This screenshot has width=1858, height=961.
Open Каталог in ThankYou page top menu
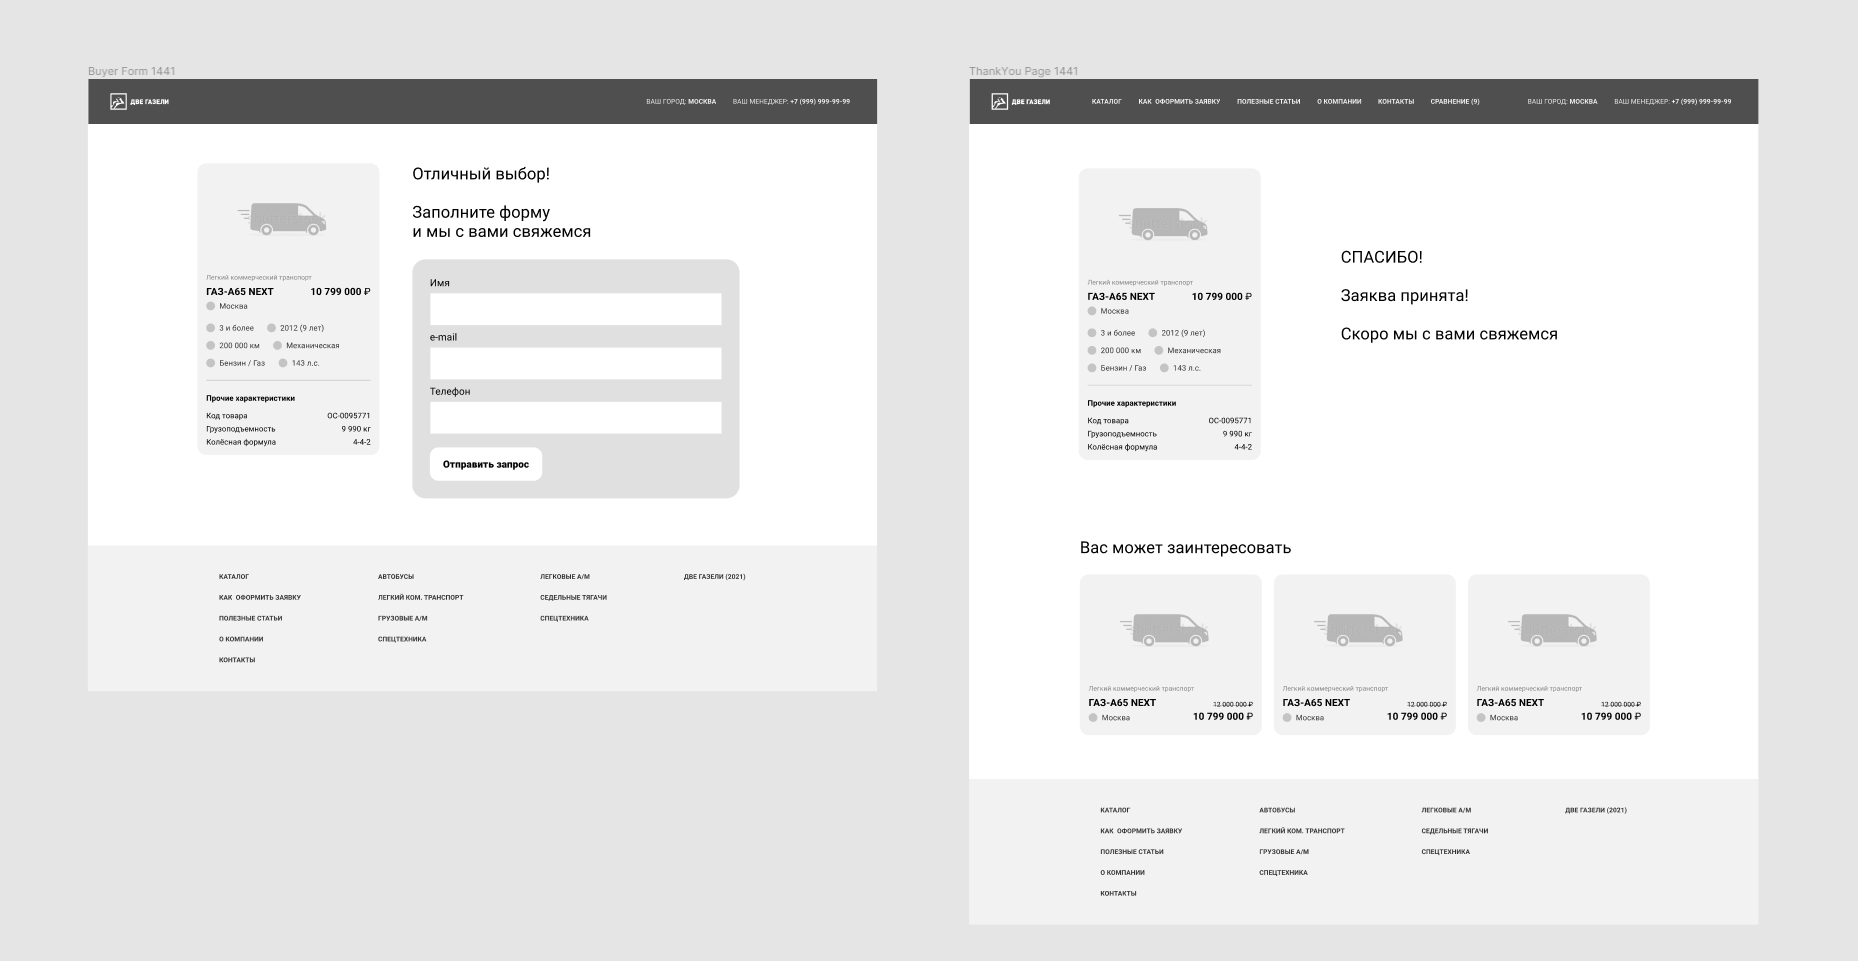coord(1106,102)
